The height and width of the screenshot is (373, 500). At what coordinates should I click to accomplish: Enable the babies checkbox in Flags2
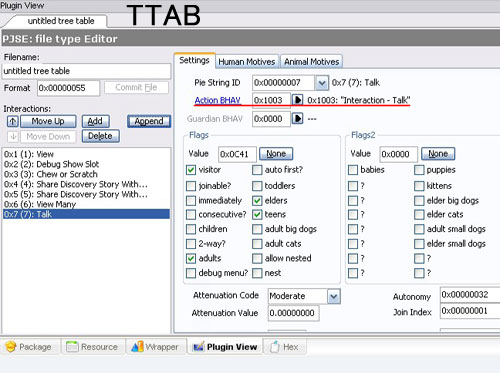pos(353,170)
